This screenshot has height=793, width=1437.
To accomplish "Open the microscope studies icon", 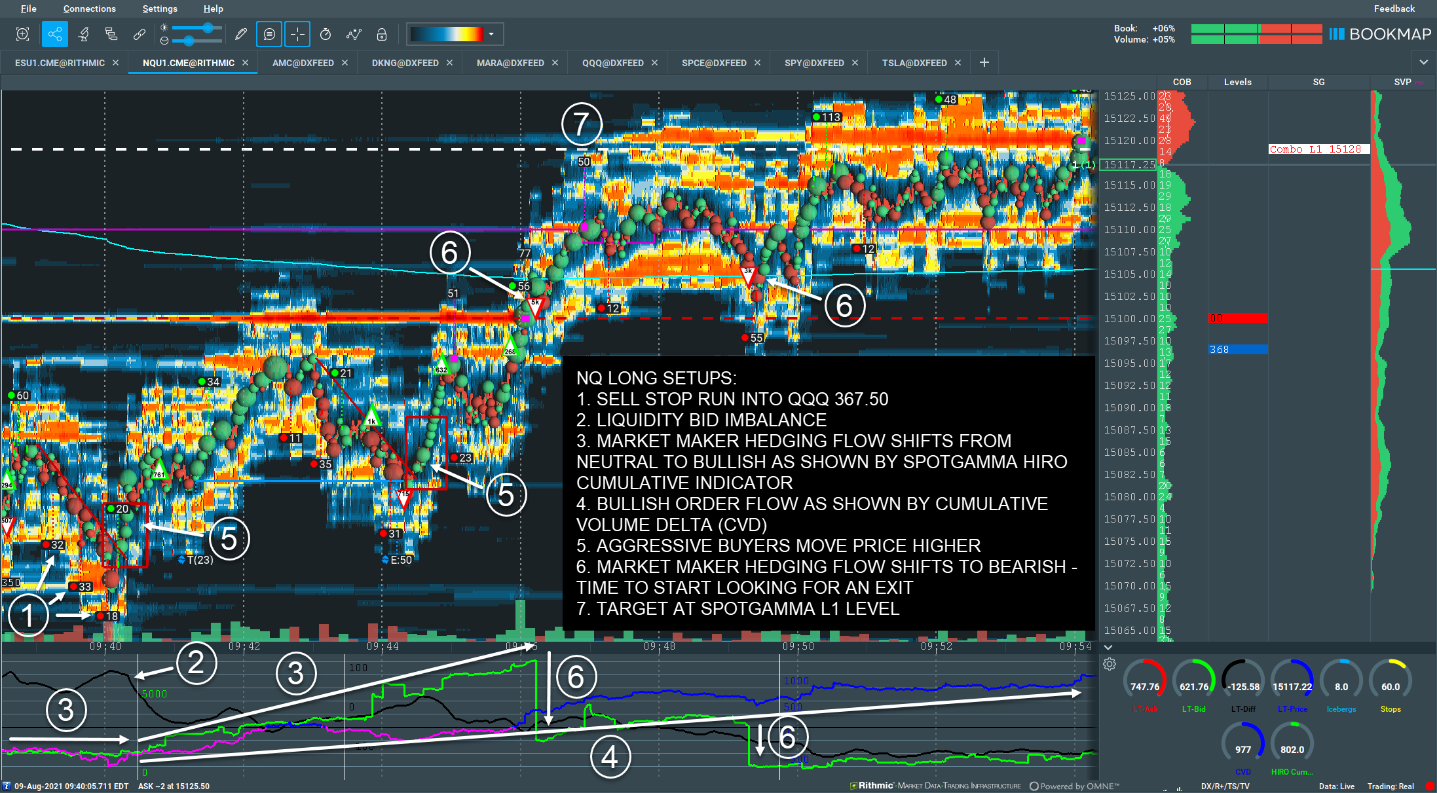I will (85, 34).
